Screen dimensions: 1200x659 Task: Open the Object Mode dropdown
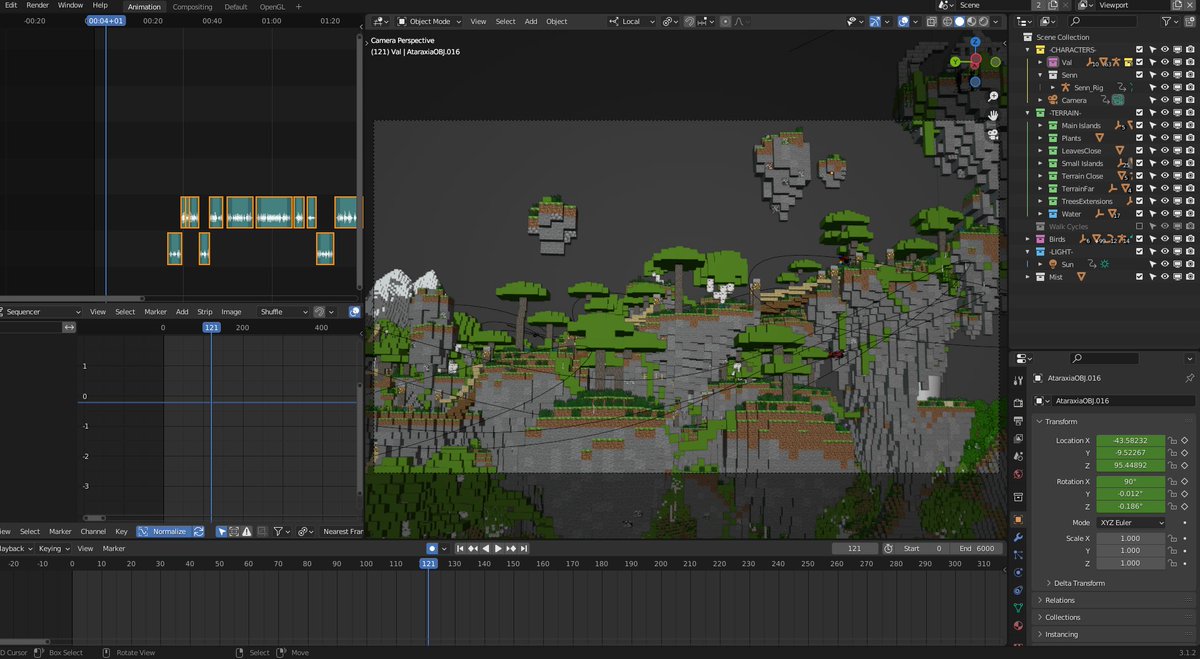(430, 21)
